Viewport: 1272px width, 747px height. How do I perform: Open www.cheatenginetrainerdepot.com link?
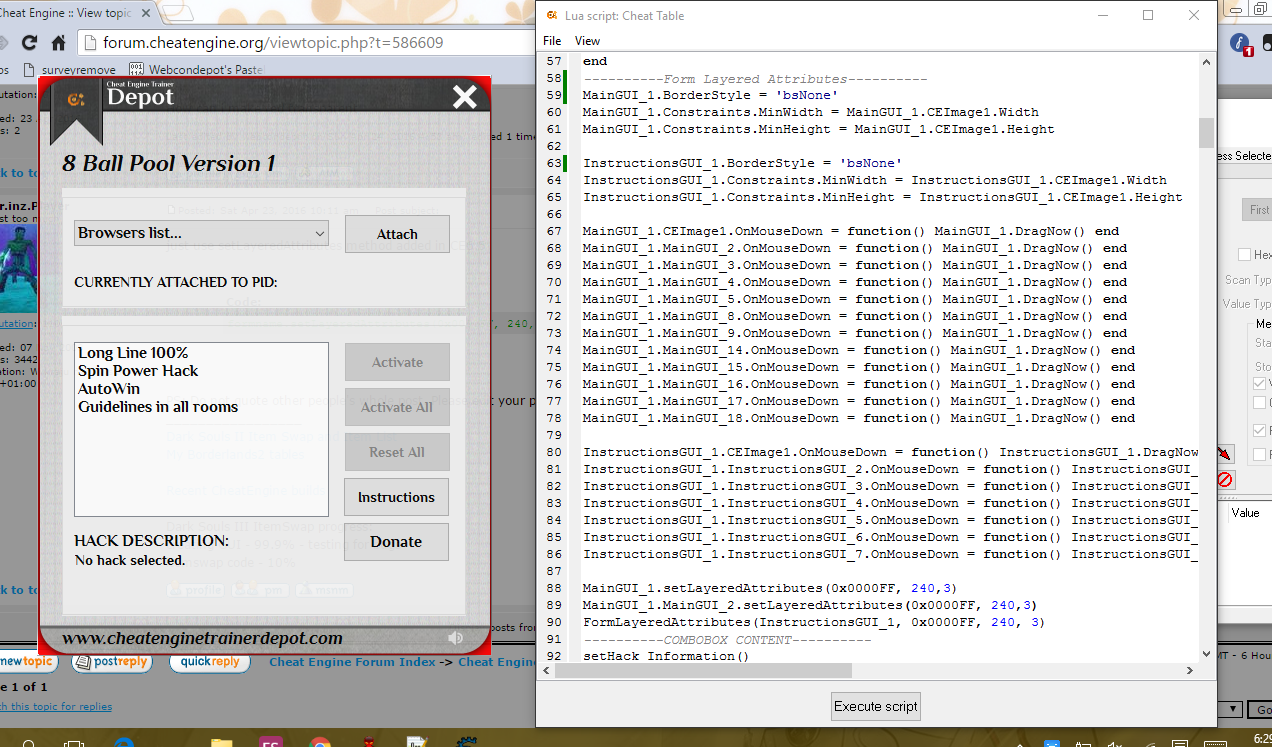pos(202,638)
